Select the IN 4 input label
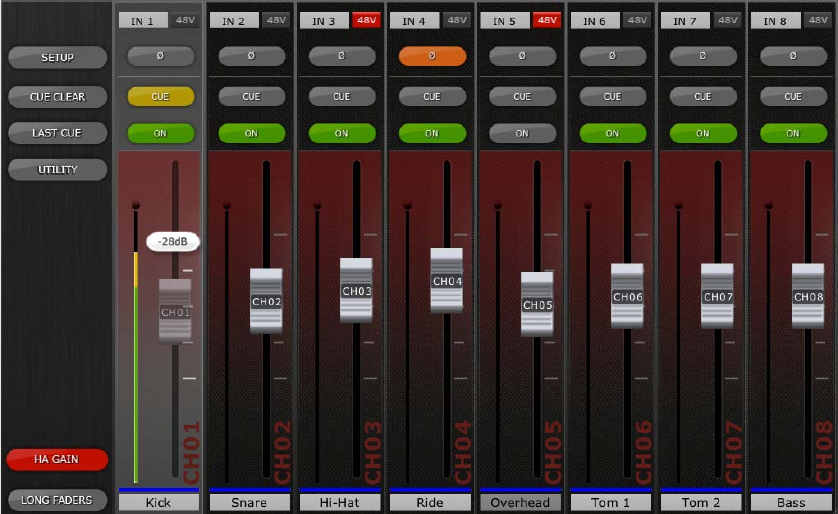Viewport: 838px width, 514px height. pos(415,21)
